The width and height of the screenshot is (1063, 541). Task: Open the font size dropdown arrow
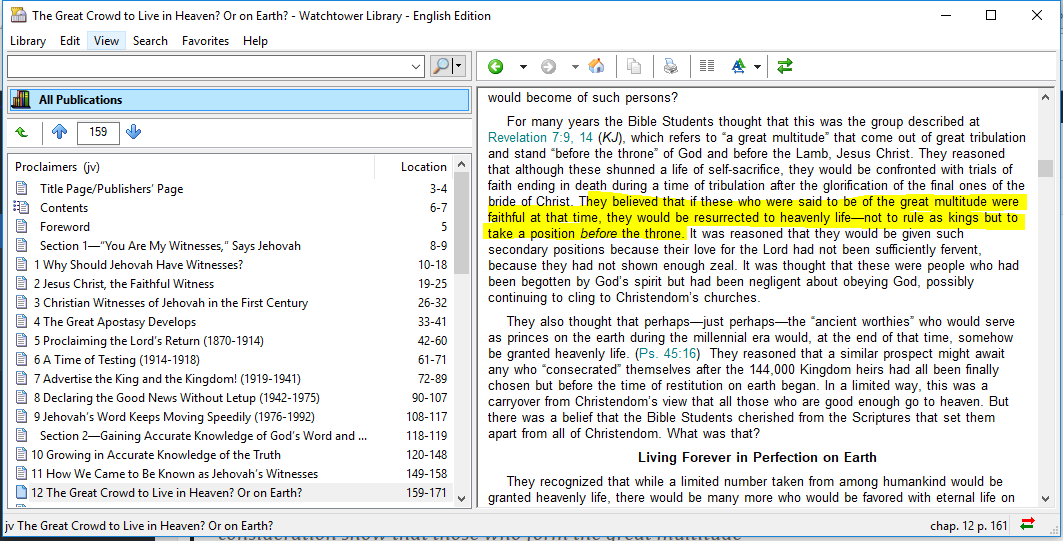click(758, 67)
